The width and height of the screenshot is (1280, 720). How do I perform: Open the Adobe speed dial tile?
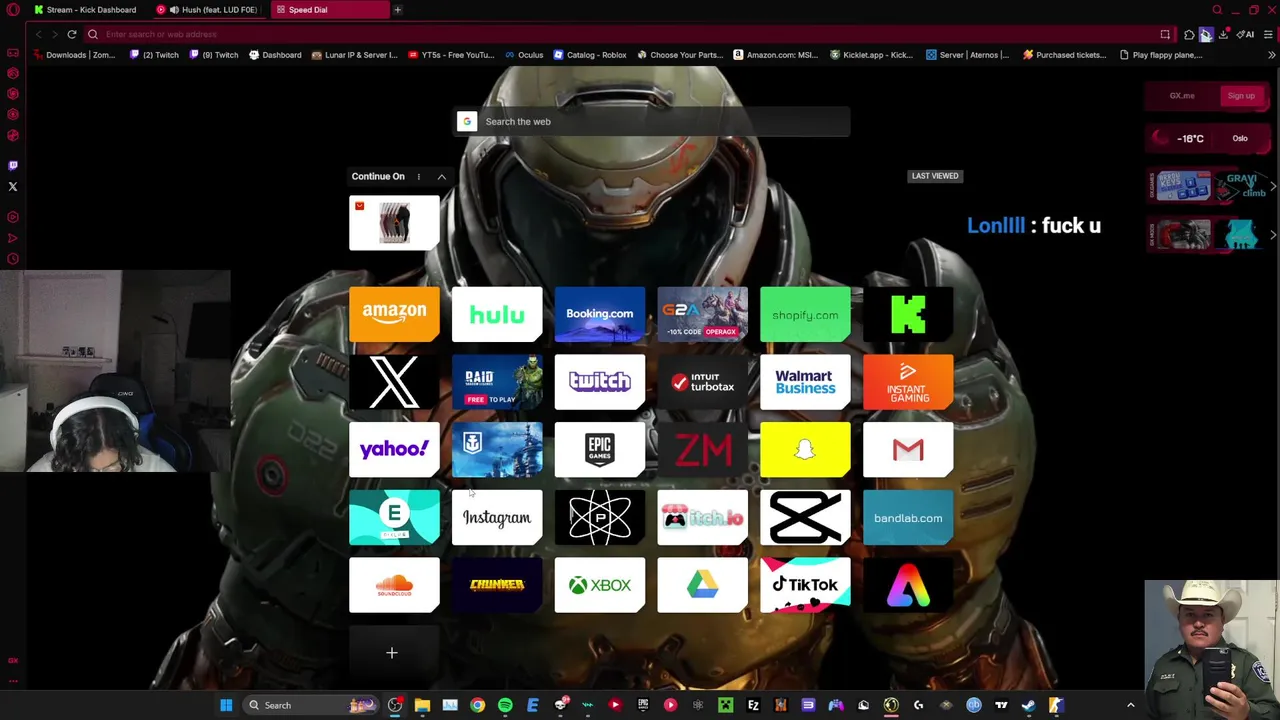point(908,585)
